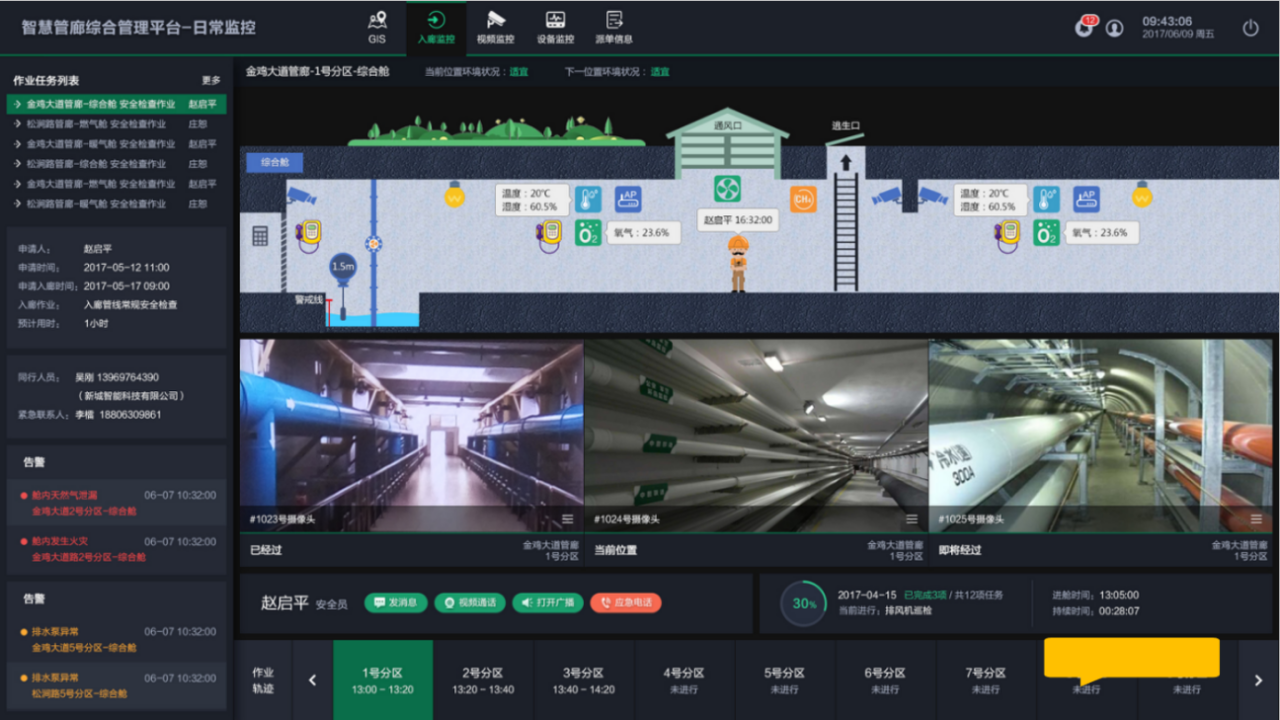Click the thermometer sensor left of the fan
The width and height of the screenshot is (1280, 720).
pos(588,199)
